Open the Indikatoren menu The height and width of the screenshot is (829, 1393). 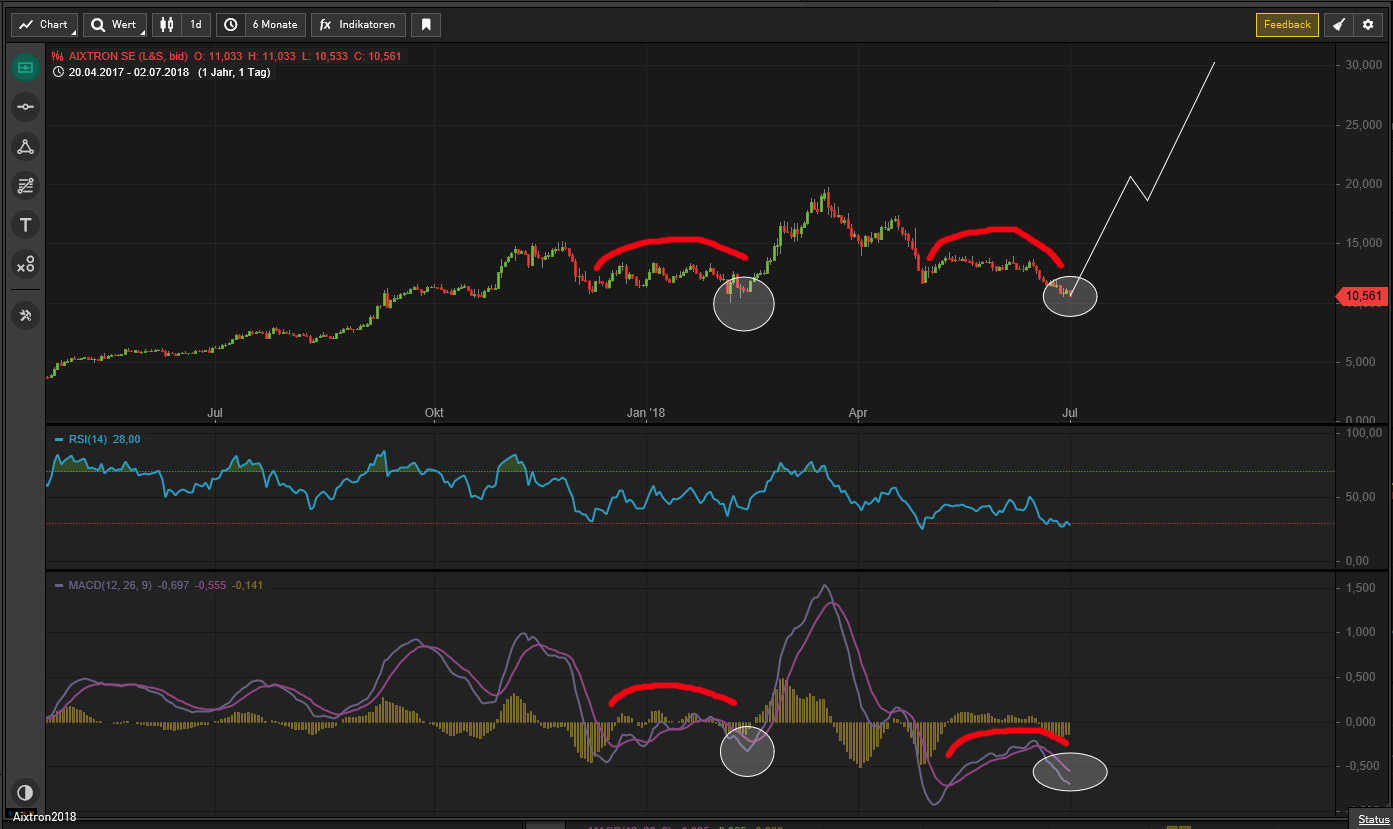(359, 25)
